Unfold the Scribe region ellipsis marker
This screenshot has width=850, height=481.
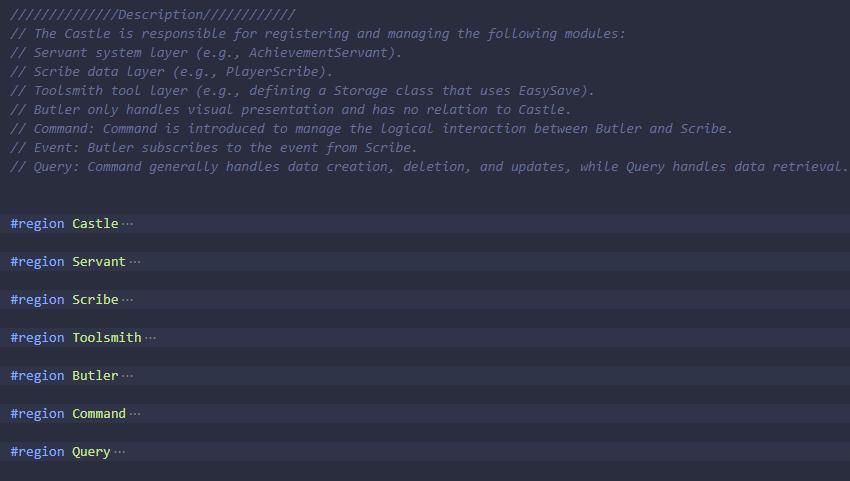(127, 300)
